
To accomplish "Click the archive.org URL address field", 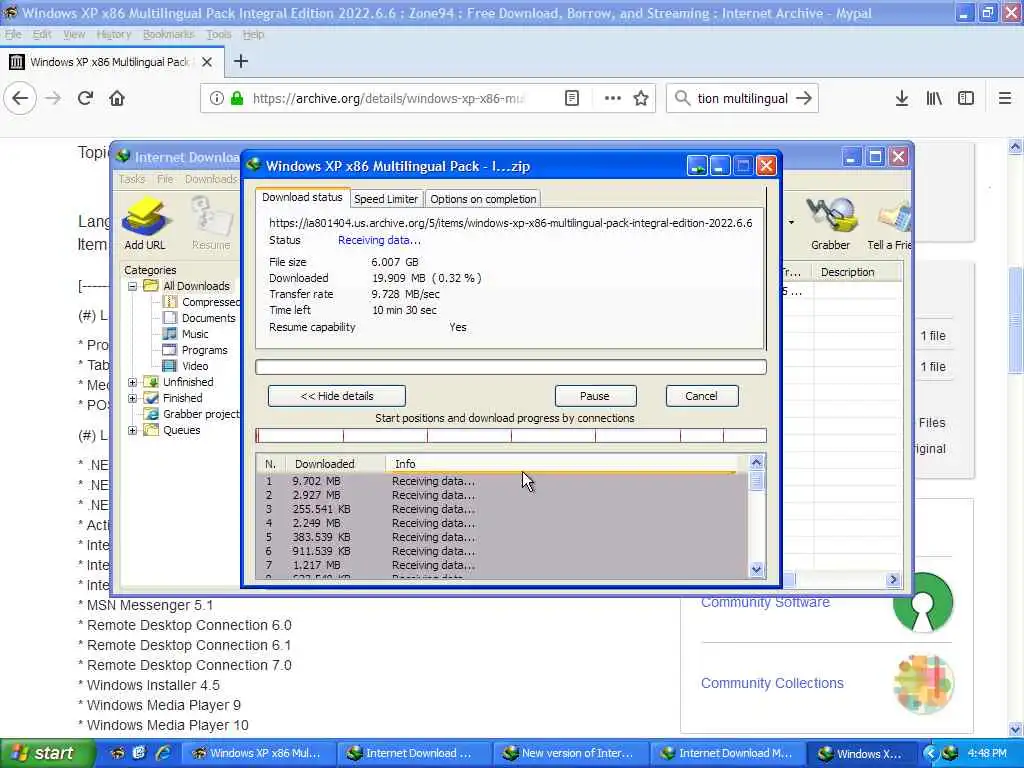I will tap(389, 99).
